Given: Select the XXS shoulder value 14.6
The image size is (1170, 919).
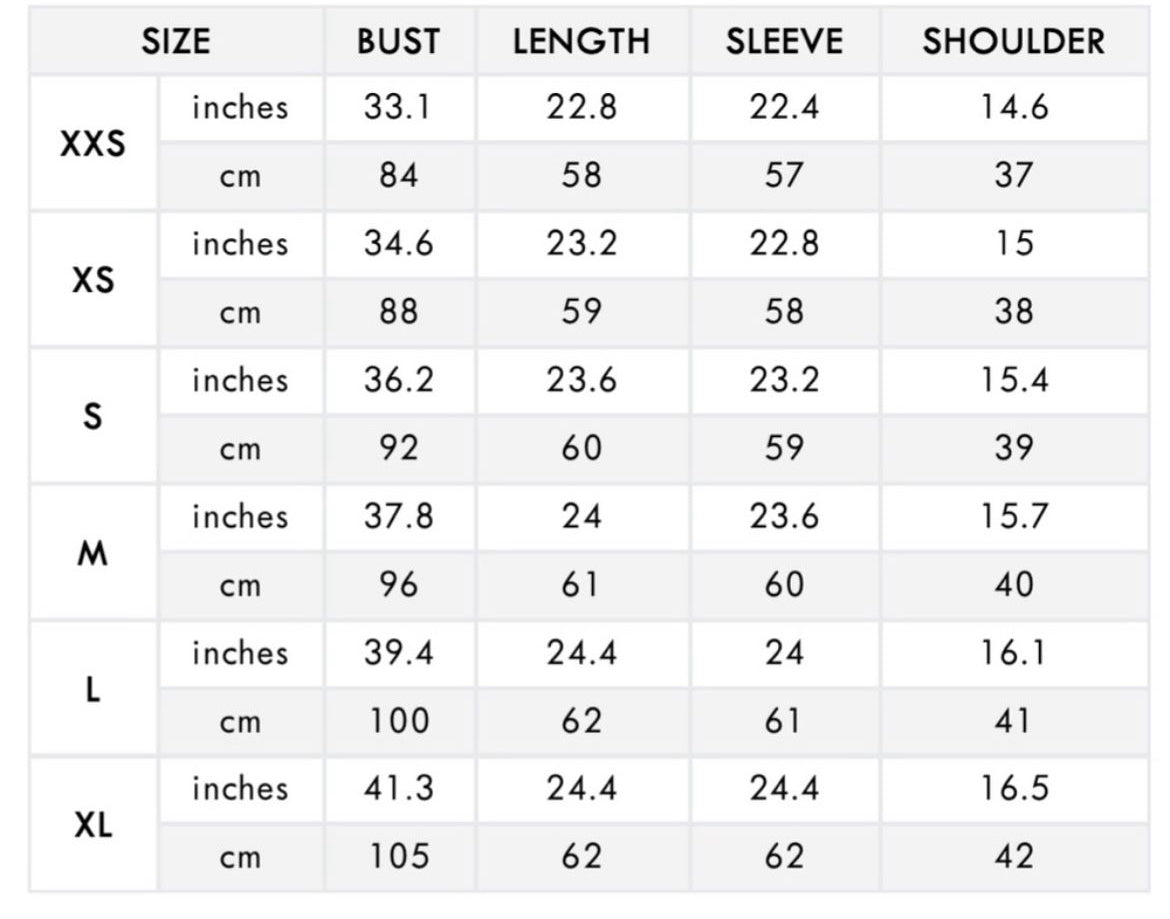Looking at the screenshot, I should point(1014,107).
